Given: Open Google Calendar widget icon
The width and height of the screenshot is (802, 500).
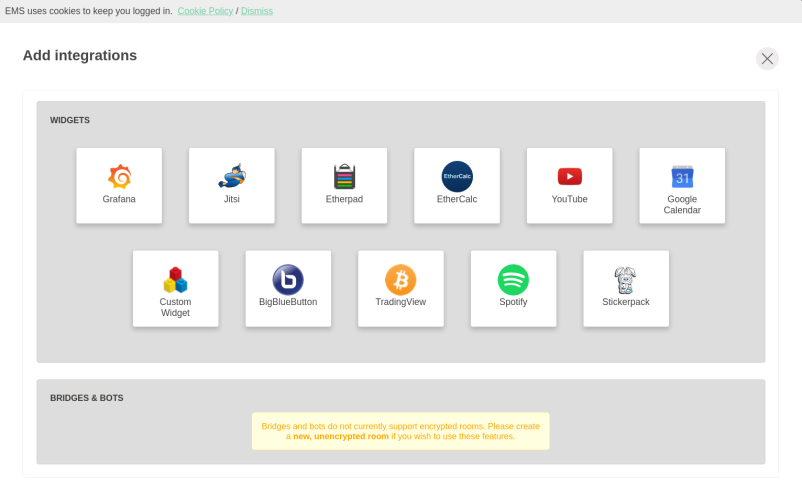Looking at the screenshot, I should click(x=682, y=177).
